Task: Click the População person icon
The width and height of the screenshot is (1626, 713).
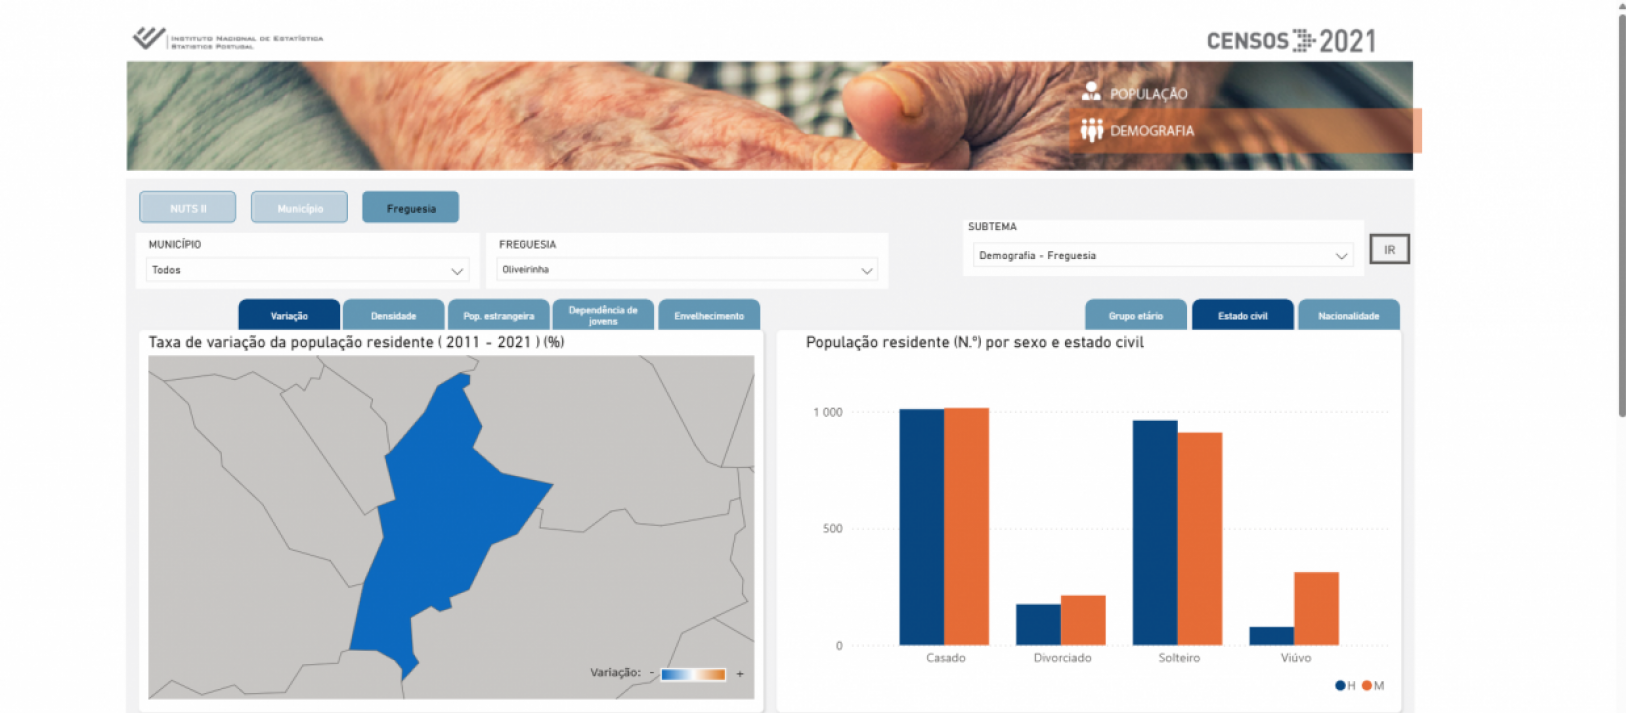Action: click(x=1091, y=92)
